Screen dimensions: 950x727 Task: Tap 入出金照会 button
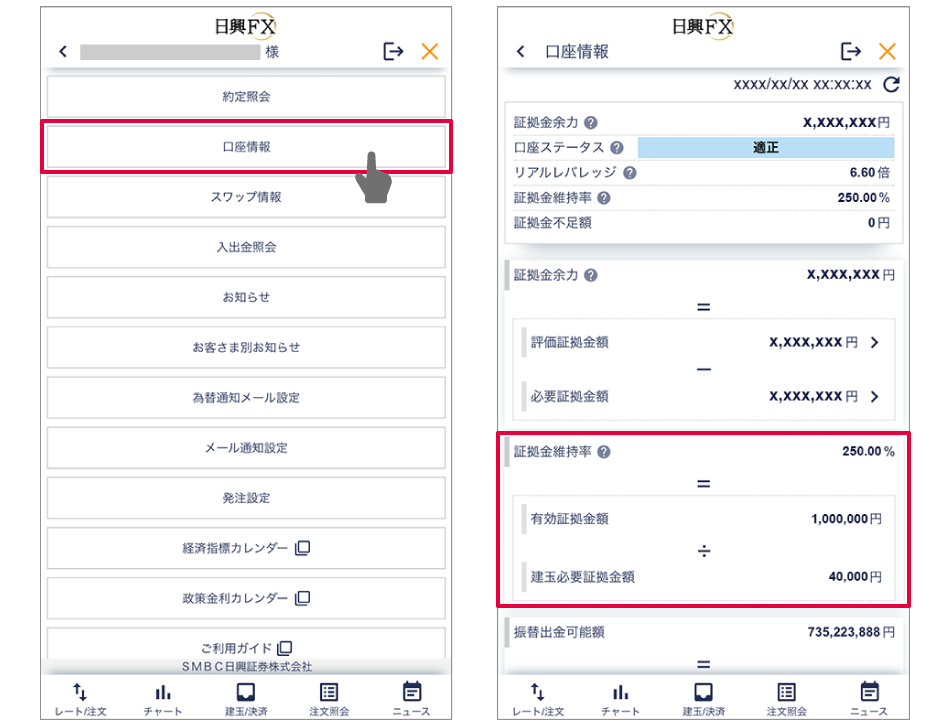pyautogui.click(x=246, y=247)
